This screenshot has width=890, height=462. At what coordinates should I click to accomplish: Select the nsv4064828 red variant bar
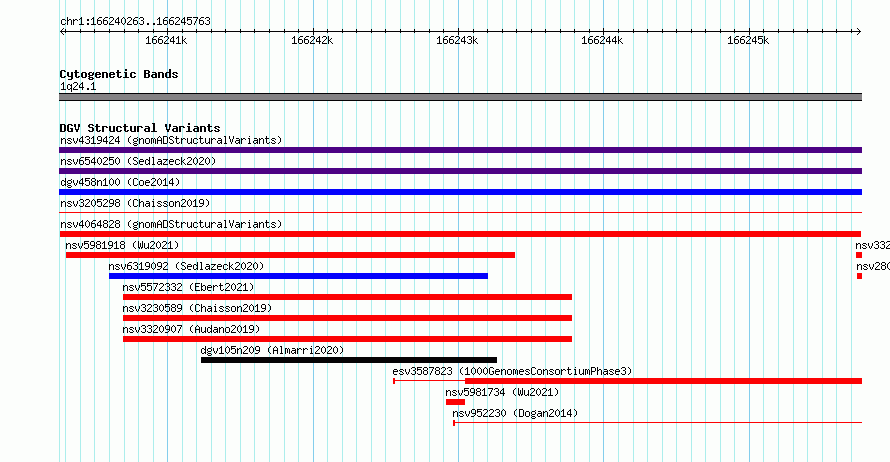point(460,234)
